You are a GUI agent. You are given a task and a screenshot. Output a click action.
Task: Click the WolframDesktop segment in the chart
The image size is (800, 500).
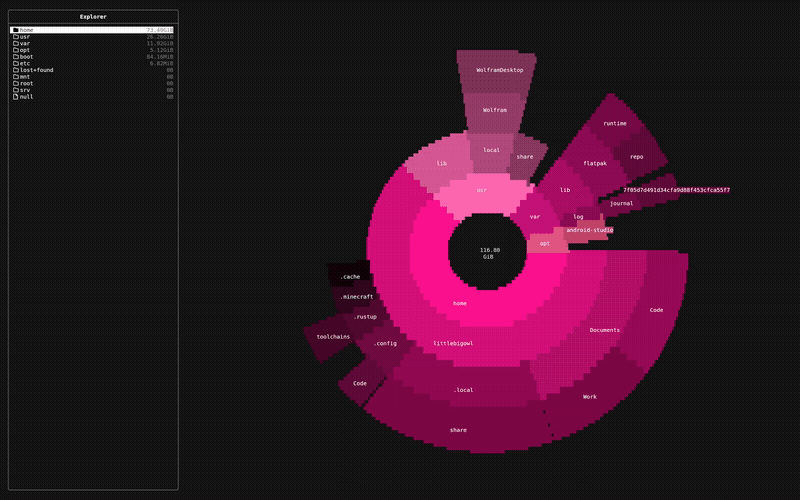click(500, 71)
